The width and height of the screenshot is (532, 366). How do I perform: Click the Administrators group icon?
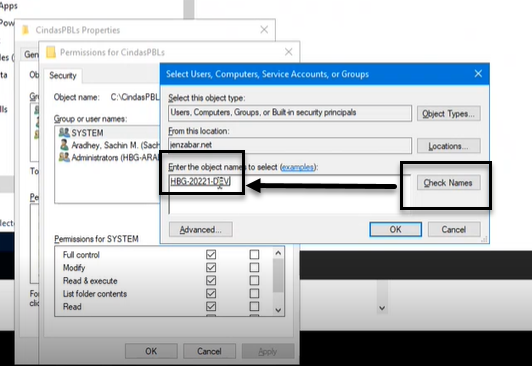64,157
